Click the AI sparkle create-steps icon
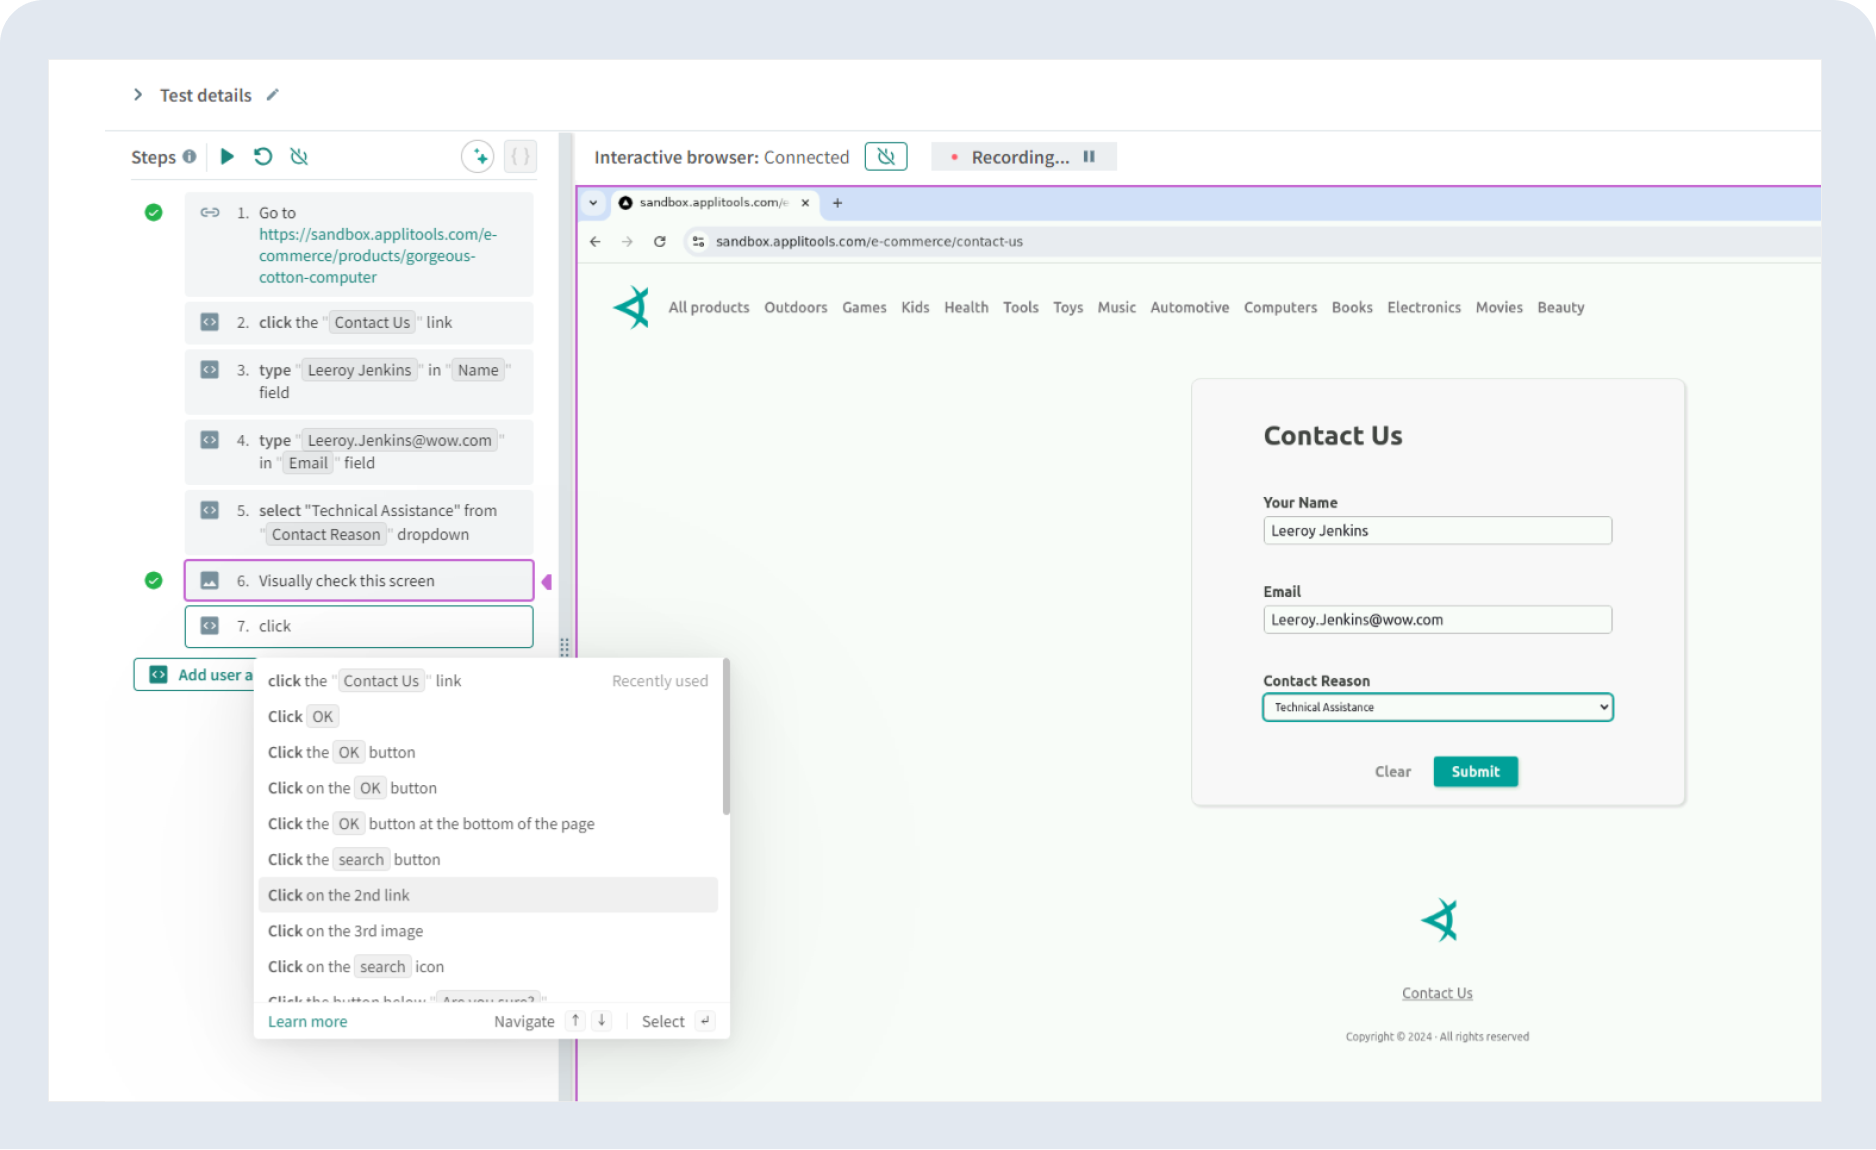The width and height of the screenshot is (1876, 1150). tap(478, 157)
